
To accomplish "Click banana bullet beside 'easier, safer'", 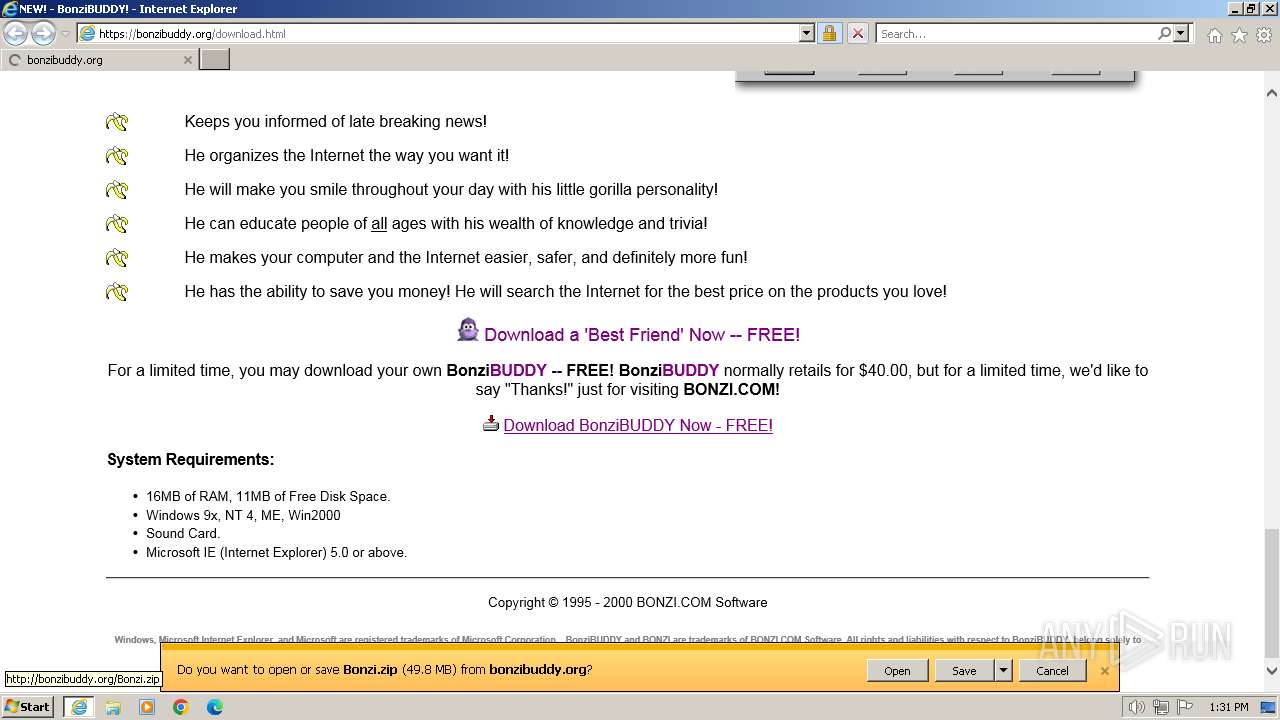I will pos(117,258).
